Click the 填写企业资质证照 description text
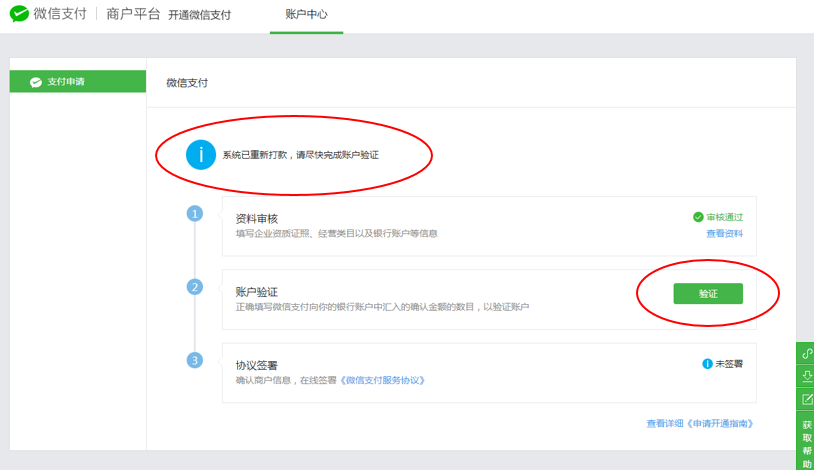Viewport: 814px width, 470px height. [336, 234]
